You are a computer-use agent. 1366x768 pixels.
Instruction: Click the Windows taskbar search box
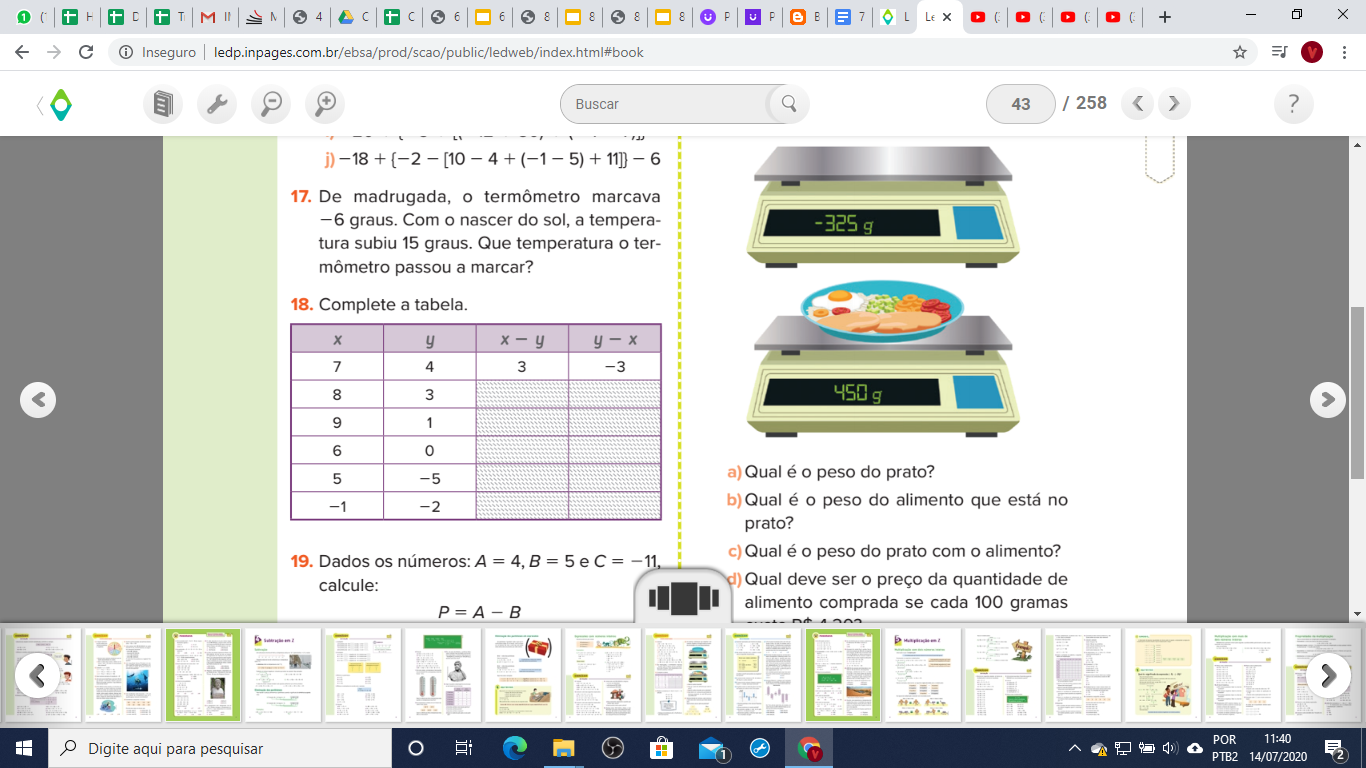tap(219, 748)
